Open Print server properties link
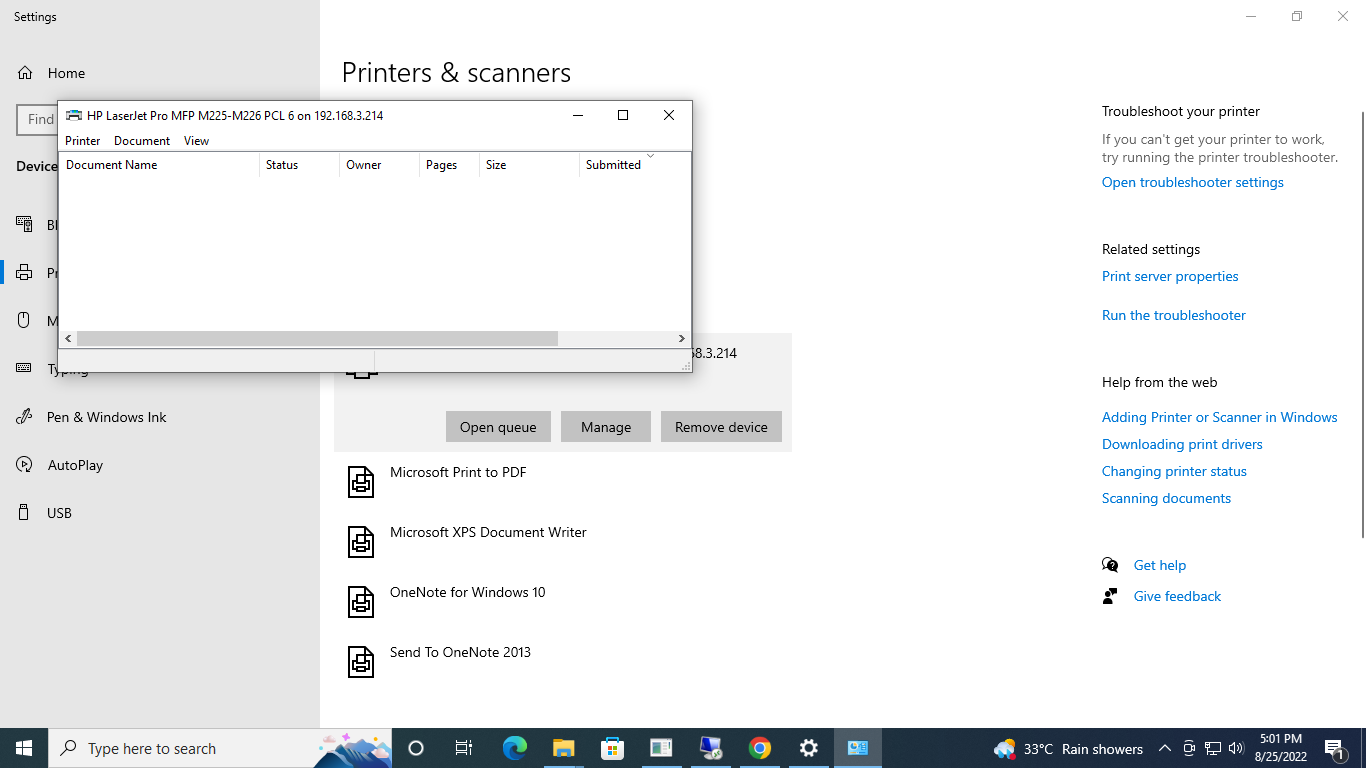 tap(1170, 276)
